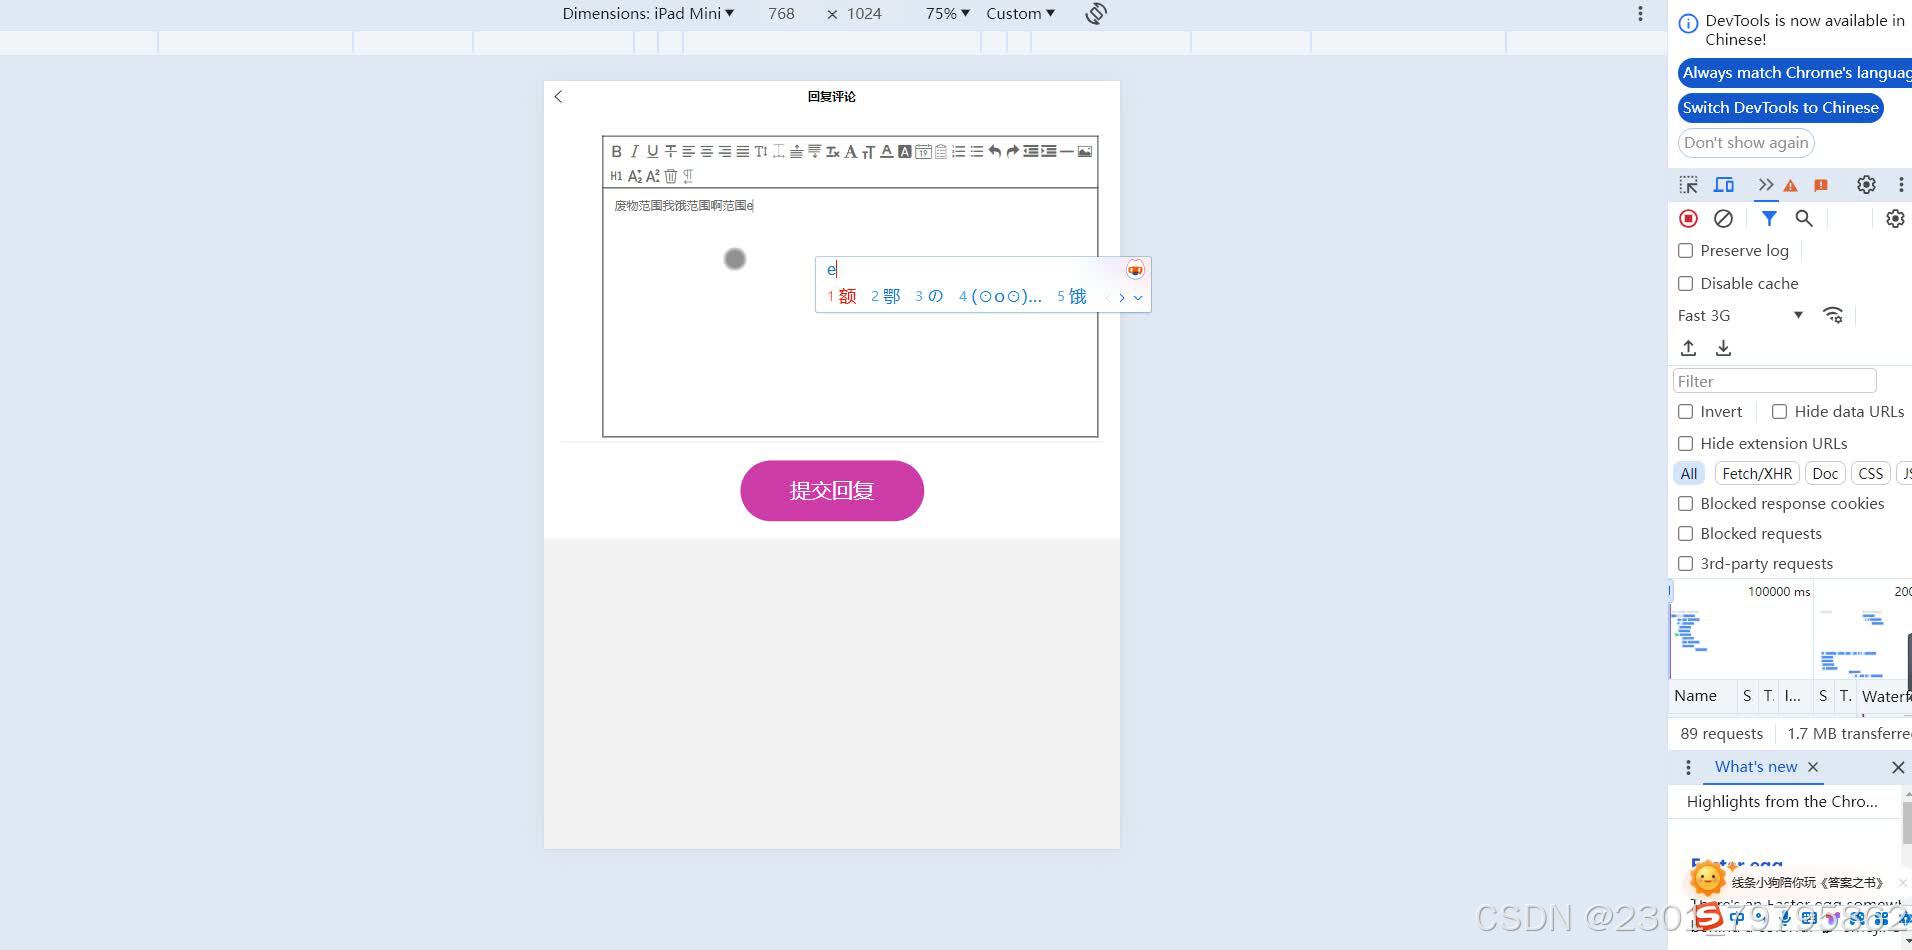Open network conditions wifi settings
This screenshot has height=950, width=1912.
click(1833, 315)
